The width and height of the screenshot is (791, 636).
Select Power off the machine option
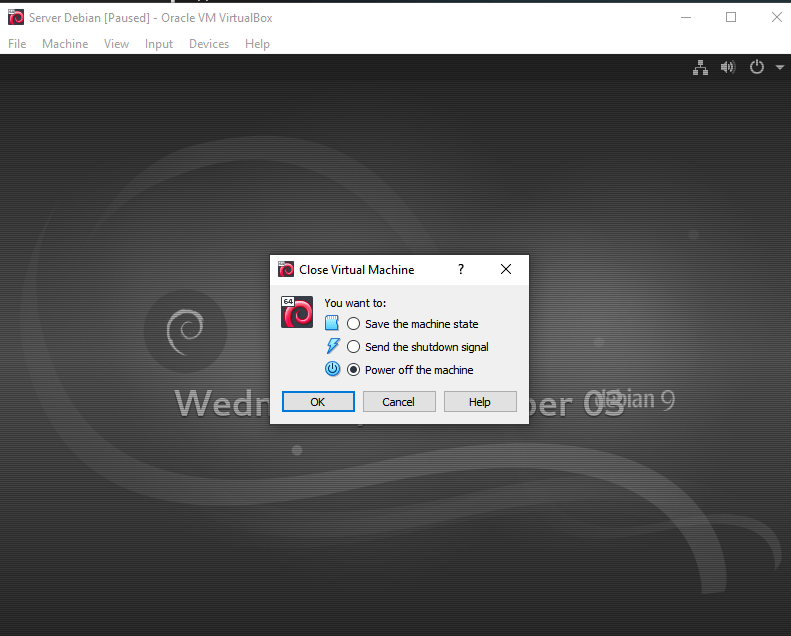coord(354,370)
